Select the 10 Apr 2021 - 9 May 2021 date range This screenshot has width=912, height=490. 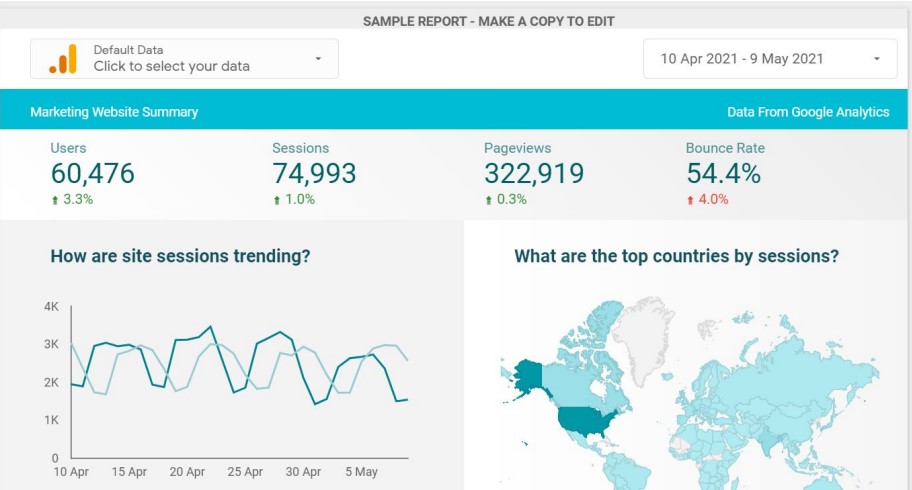742,59
